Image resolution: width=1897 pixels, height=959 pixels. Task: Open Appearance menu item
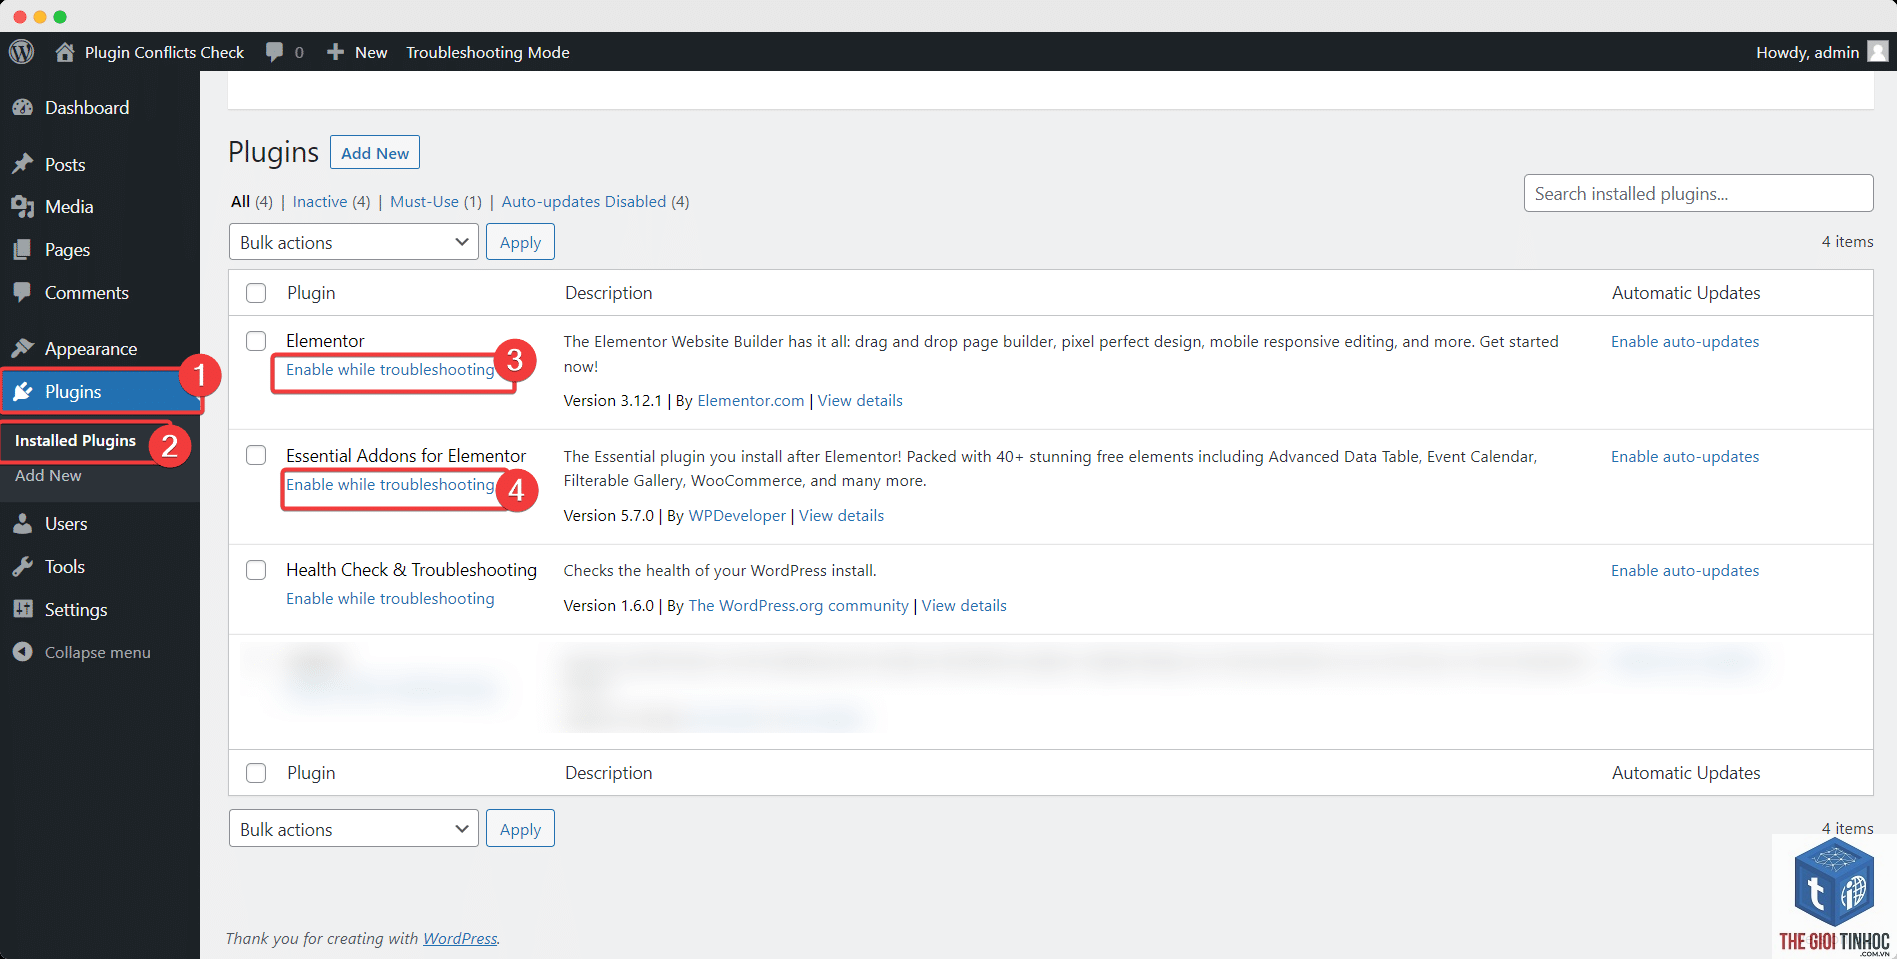tap(91, 349)
